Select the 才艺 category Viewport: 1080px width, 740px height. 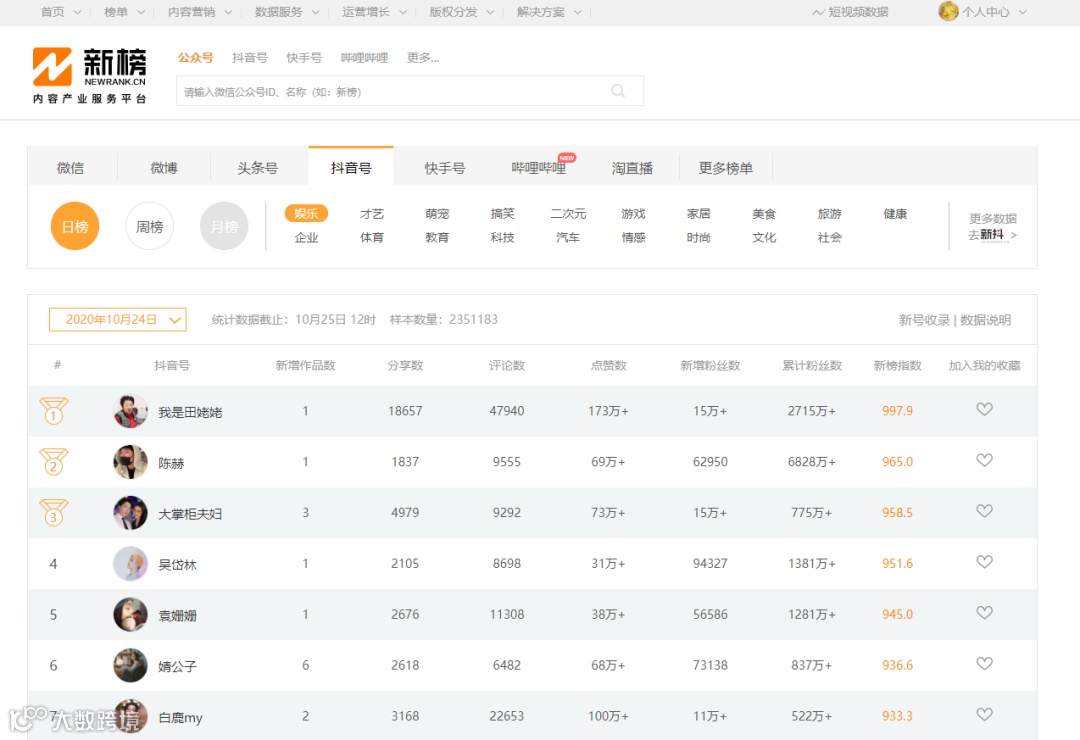371,214
